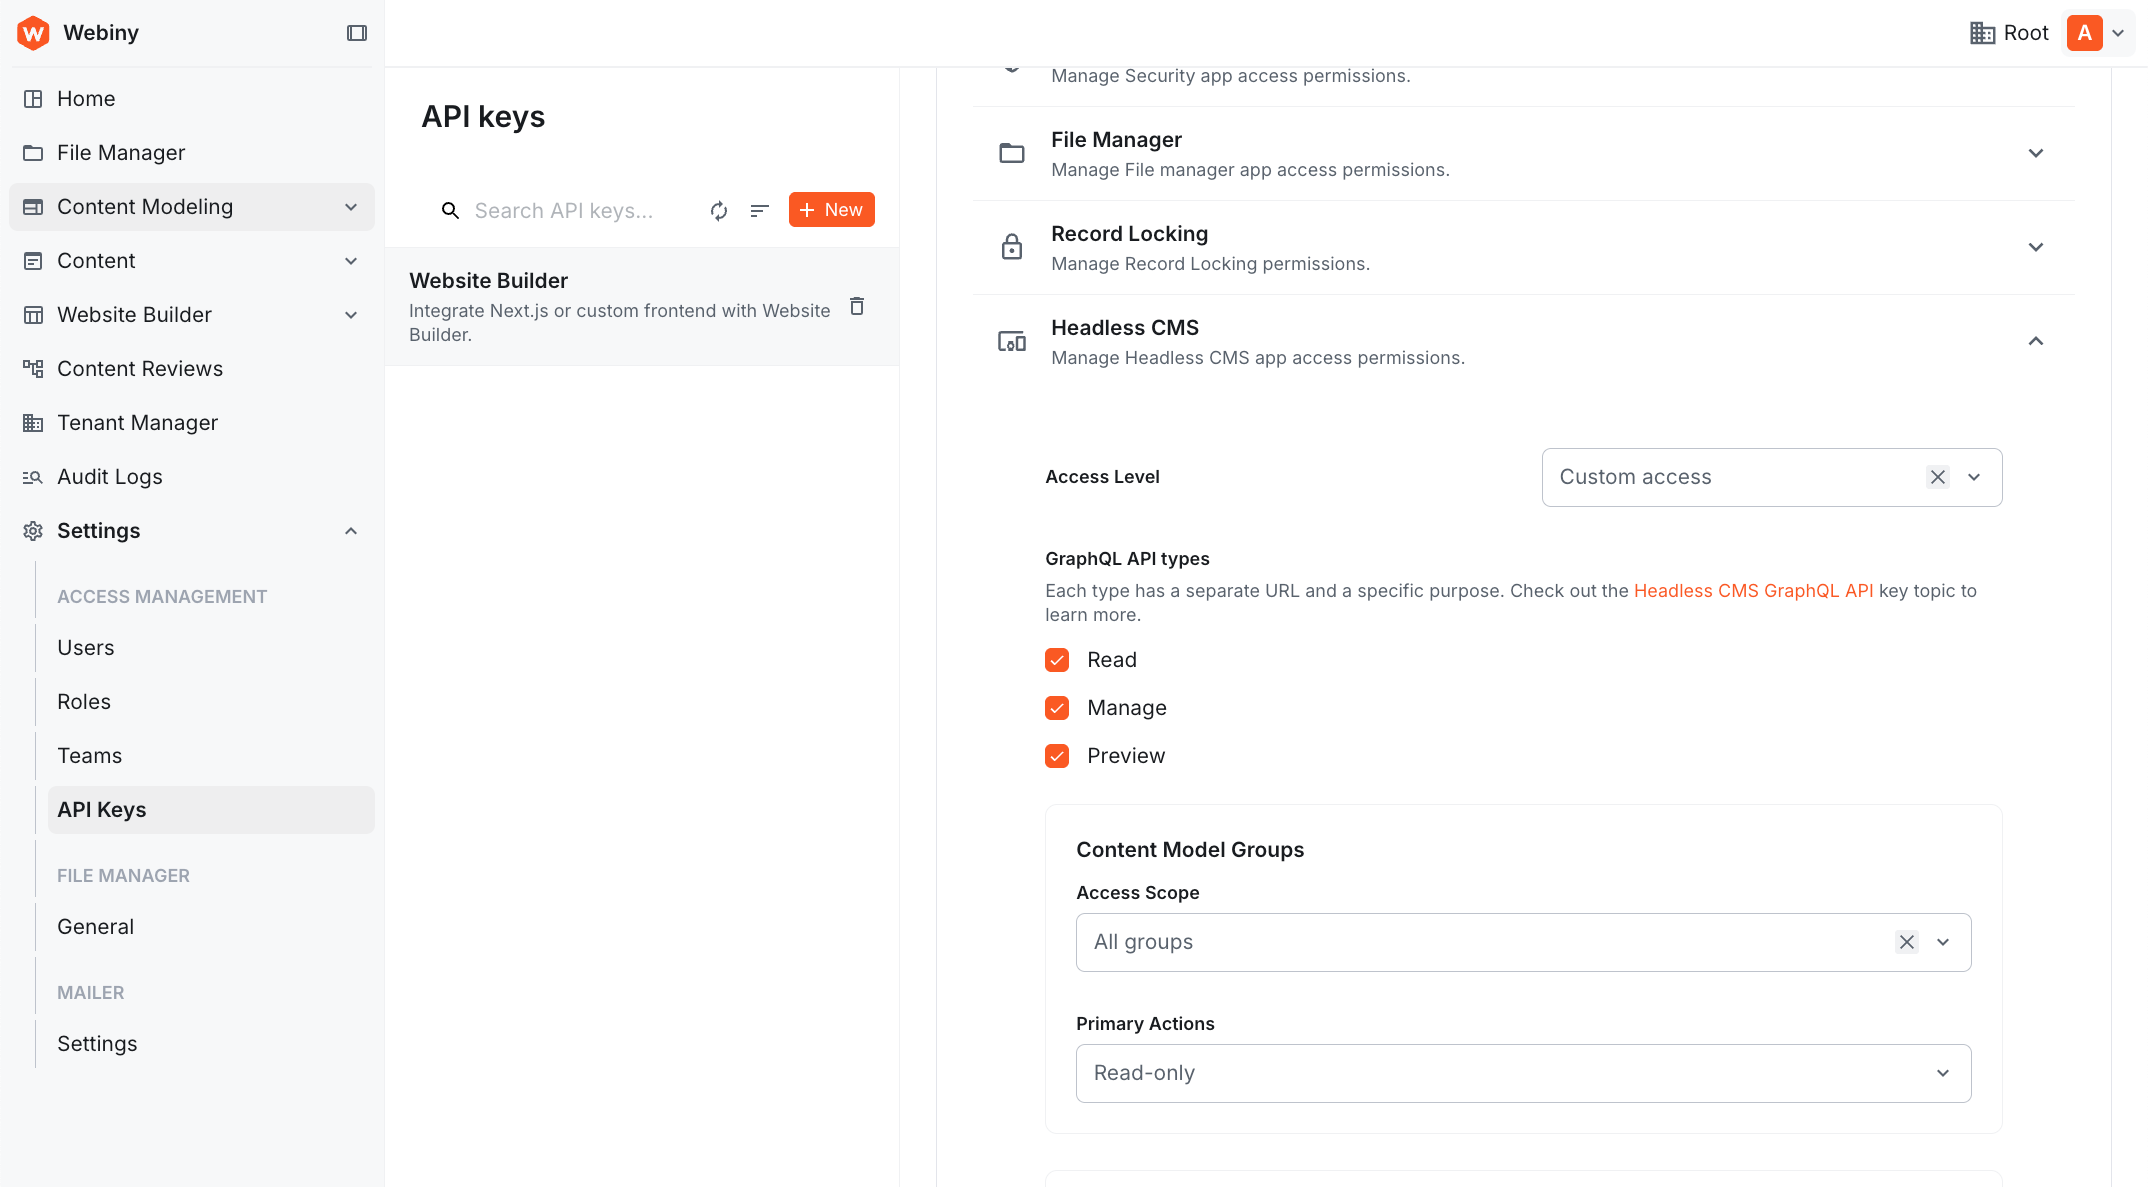The image size is (2148, 1187).
Task: Uncheck the Read GraphQL API type
Action: 1057,659
